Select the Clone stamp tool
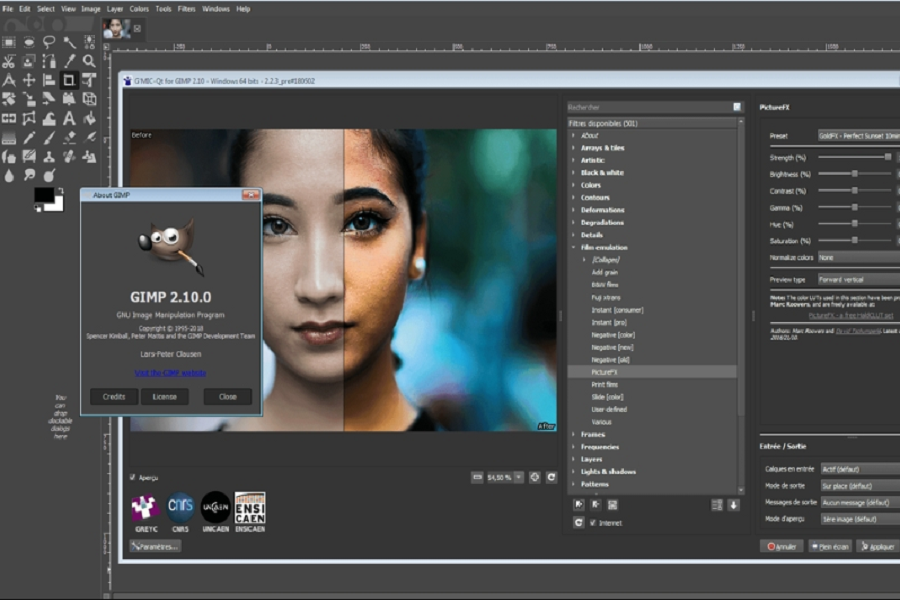This screenshot has height=600, width=900. click(x=49, y=157)
